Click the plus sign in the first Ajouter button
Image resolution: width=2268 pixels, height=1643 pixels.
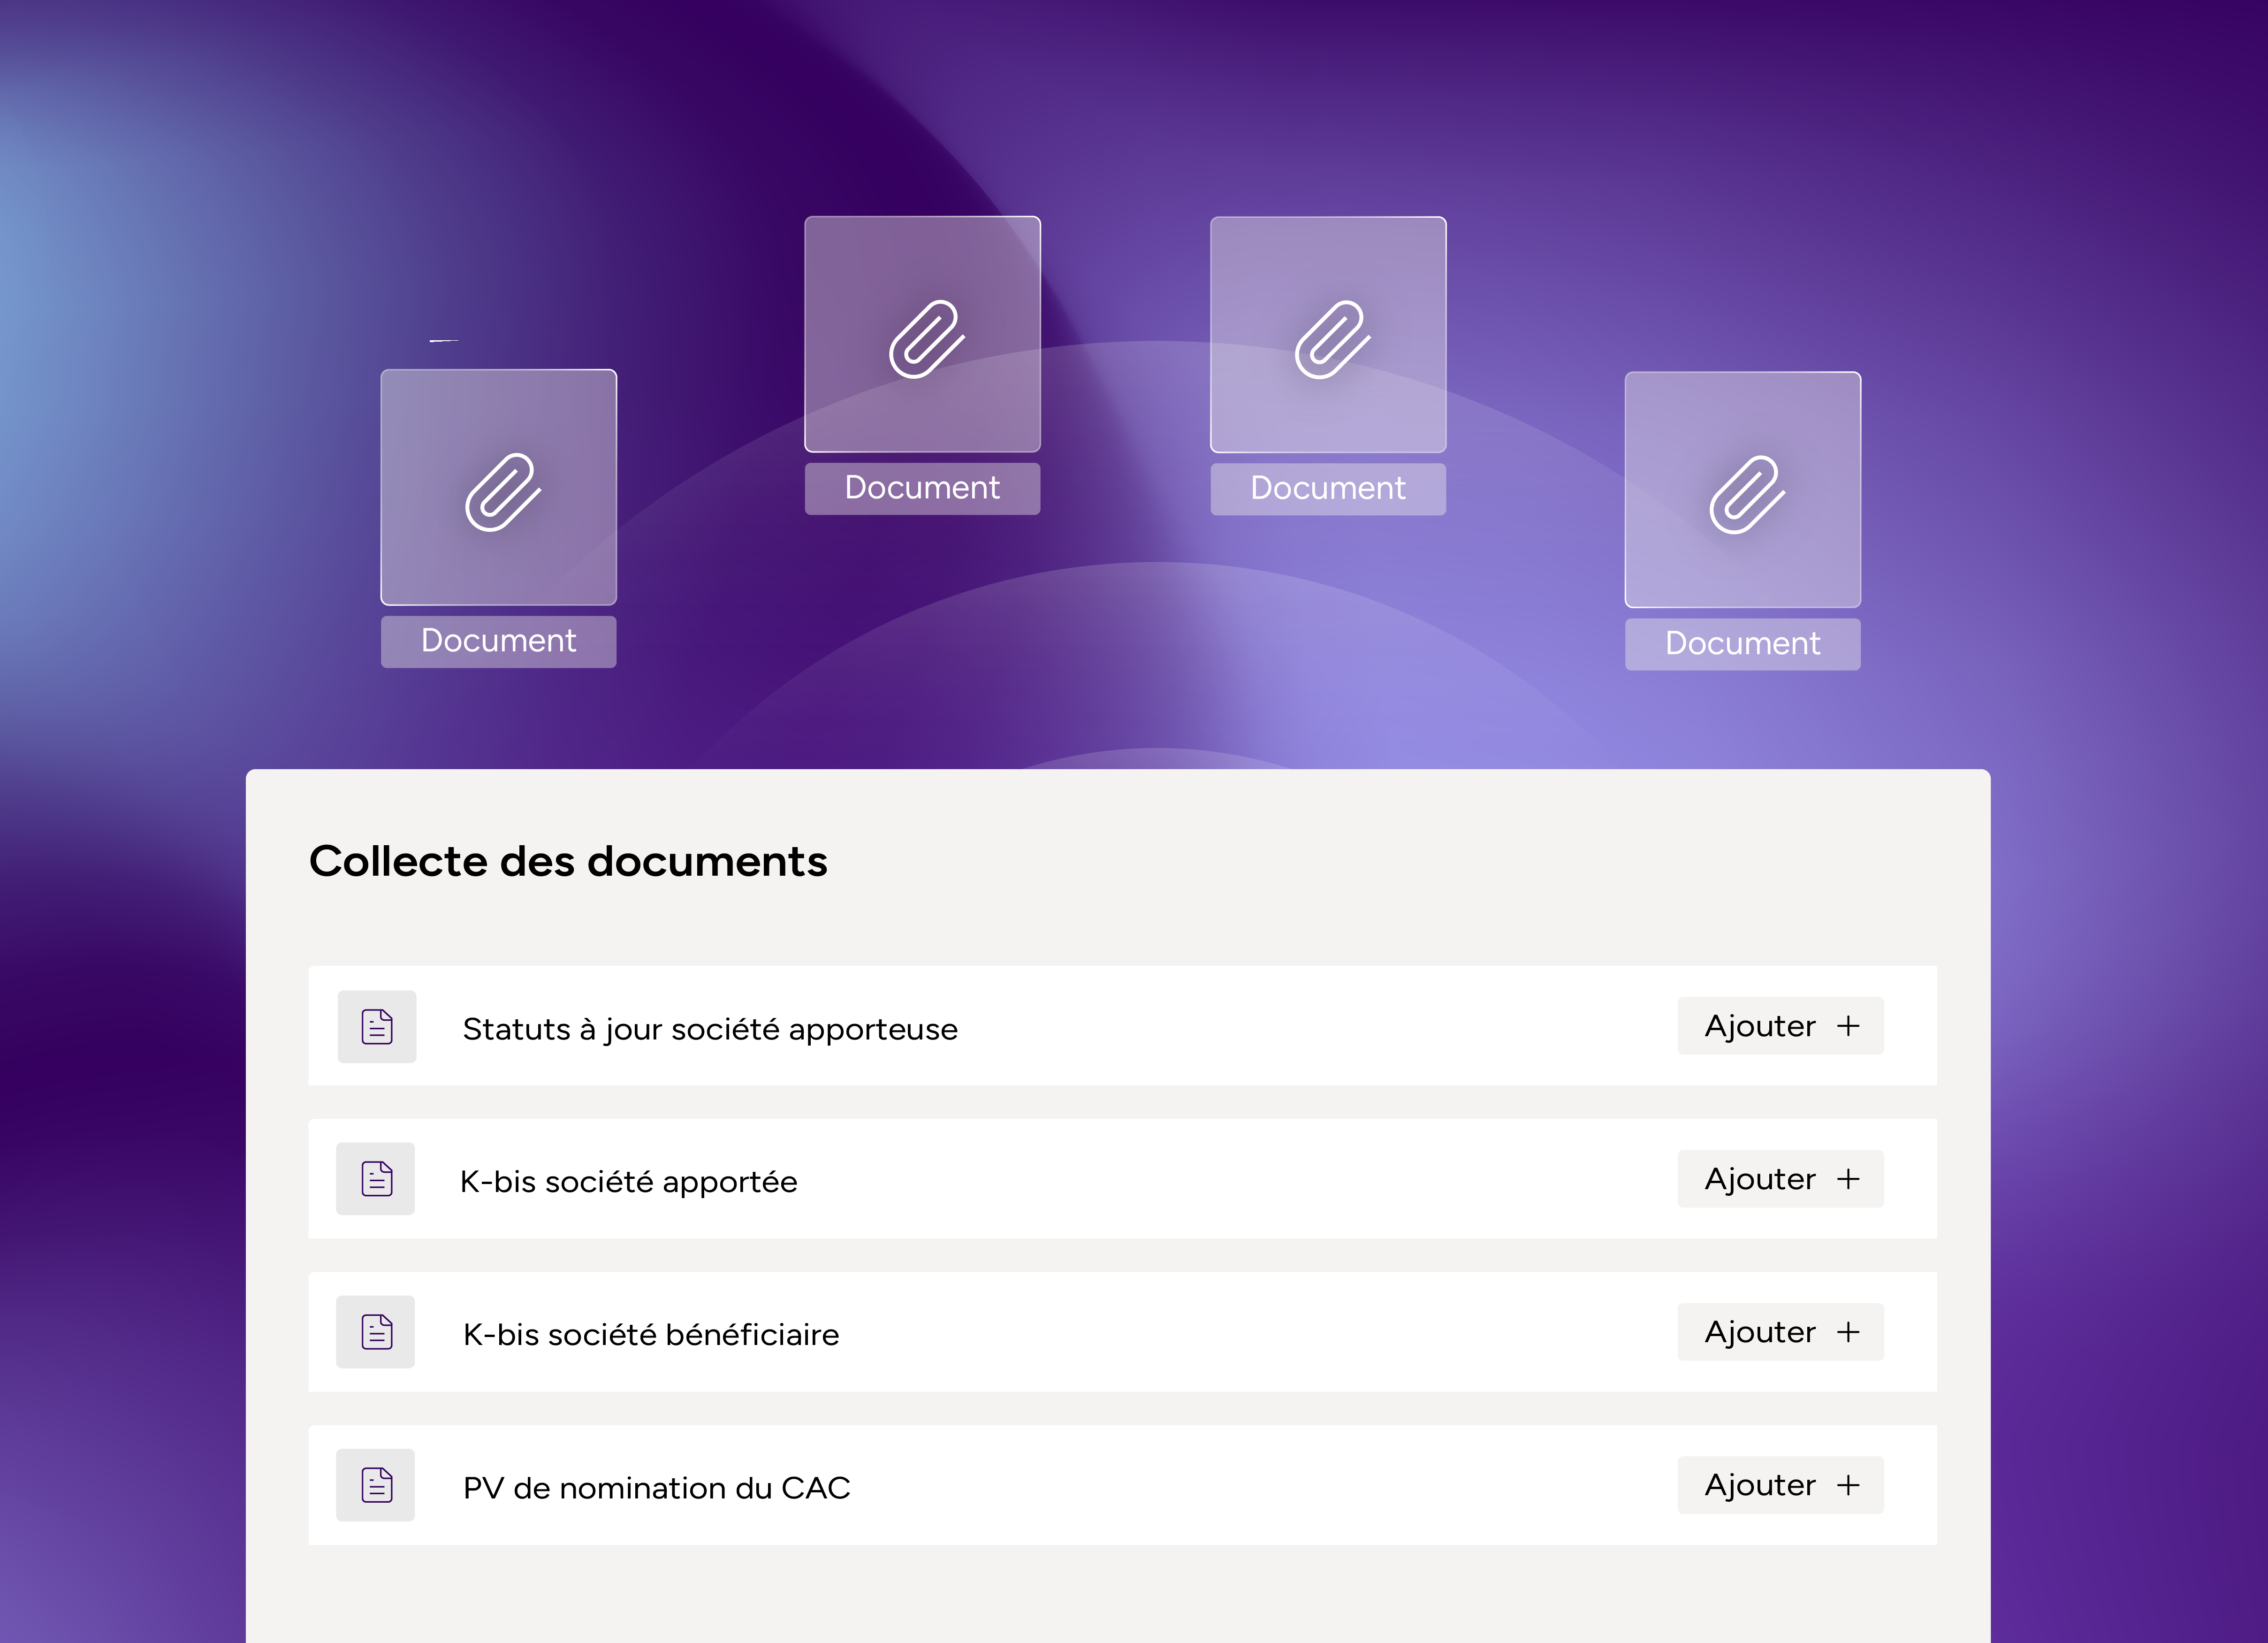(x=1849, y=1026)
